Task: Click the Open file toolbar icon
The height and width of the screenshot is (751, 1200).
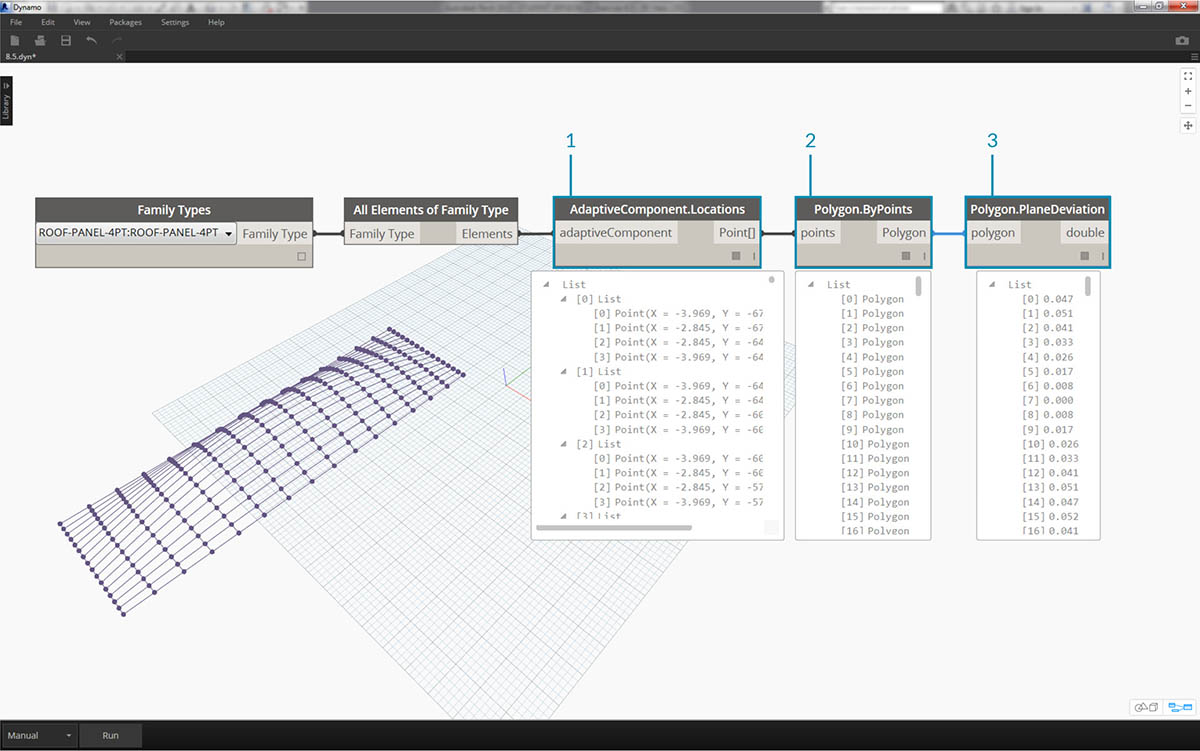Action: tap(40, 41)
